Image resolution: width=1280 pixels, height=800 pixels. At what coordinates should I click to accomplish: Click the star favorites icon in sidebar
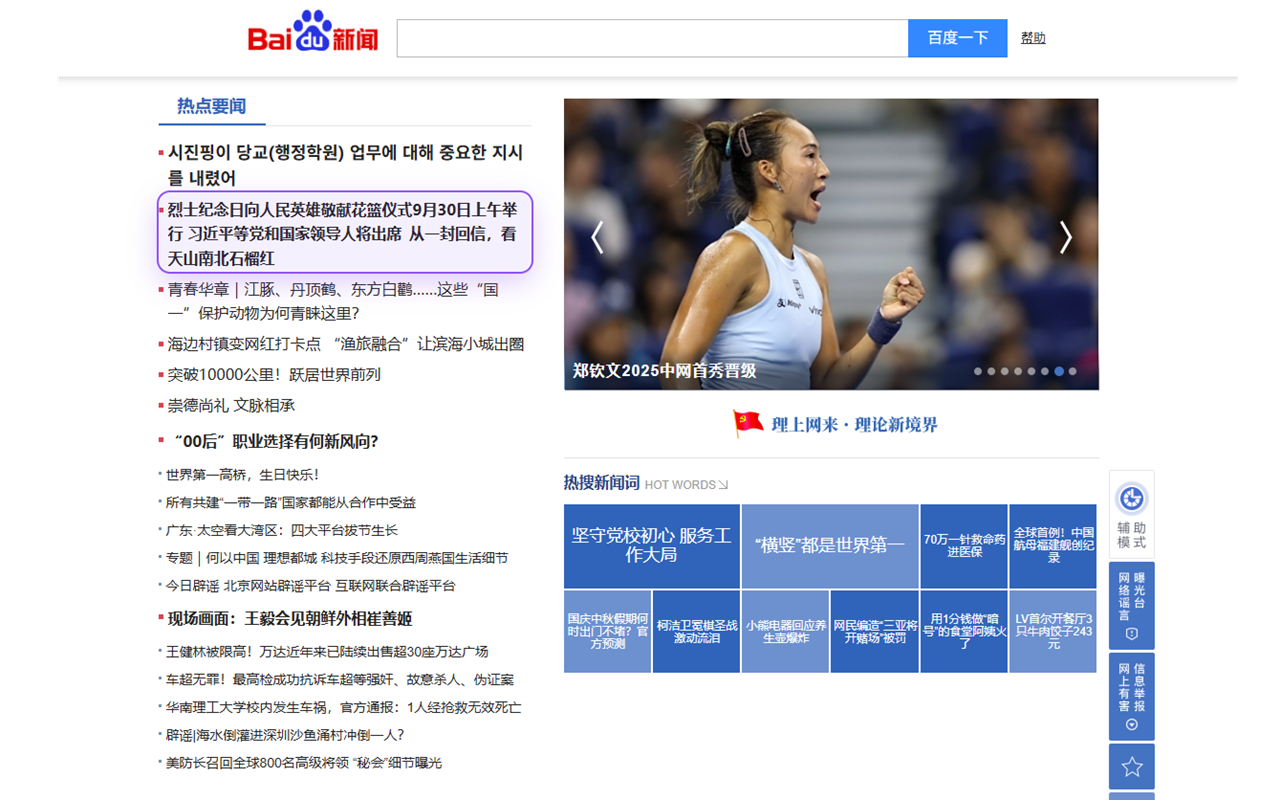(1131, 766)
